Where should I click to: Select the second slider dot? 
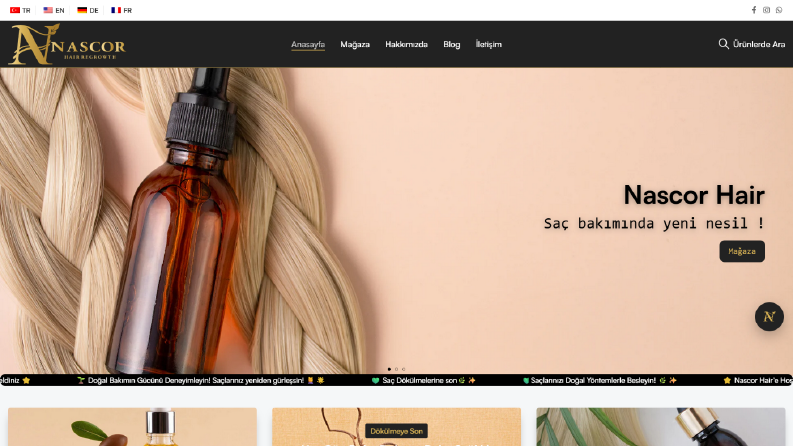pyautogui.click(x=396, y=369)
